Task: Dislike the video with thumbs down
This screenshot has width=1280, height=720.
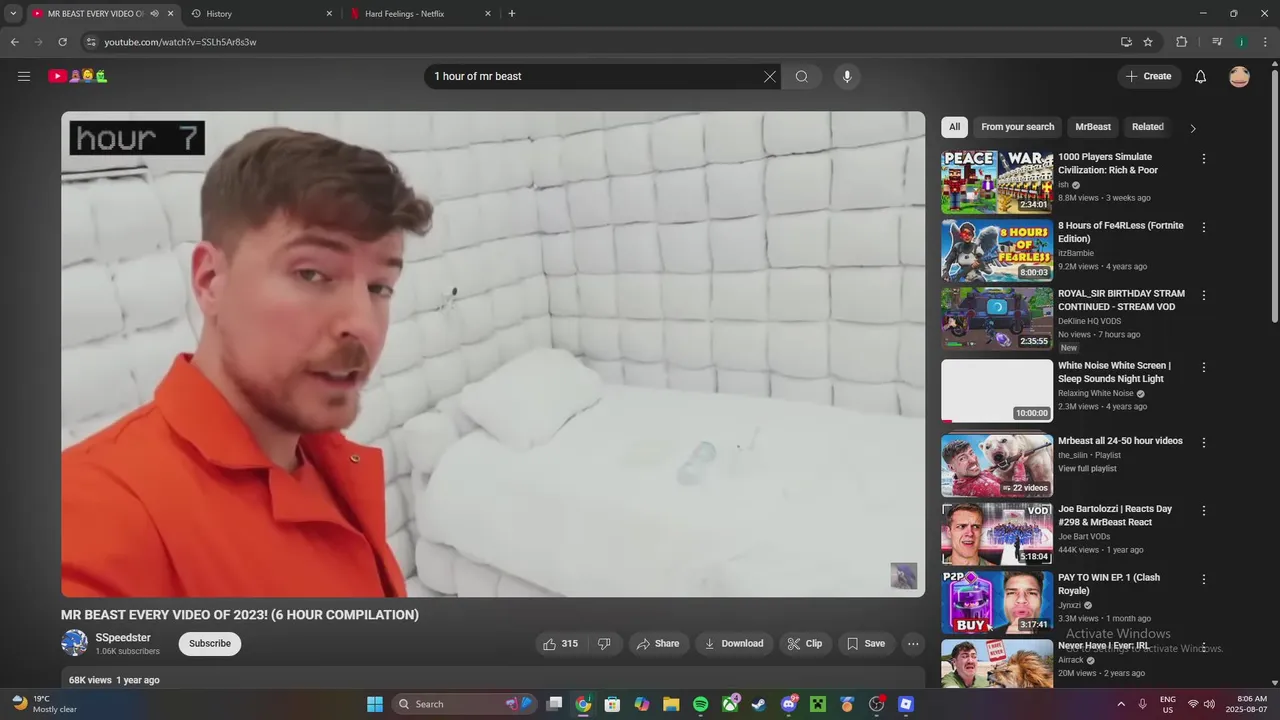Action: click(x=604, y=644)
